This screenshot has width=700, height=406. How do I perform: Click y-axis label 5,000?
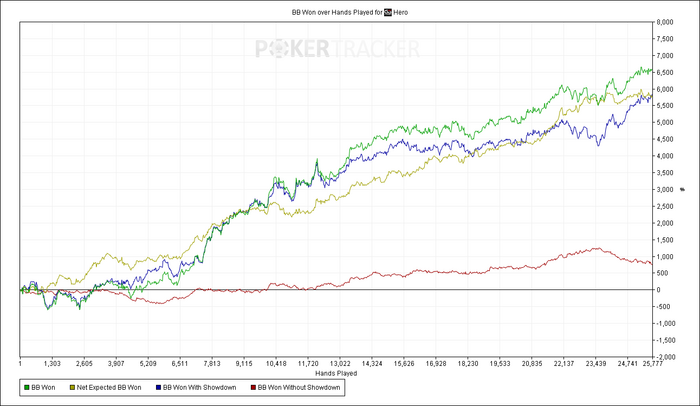click(x=665, y=122)
